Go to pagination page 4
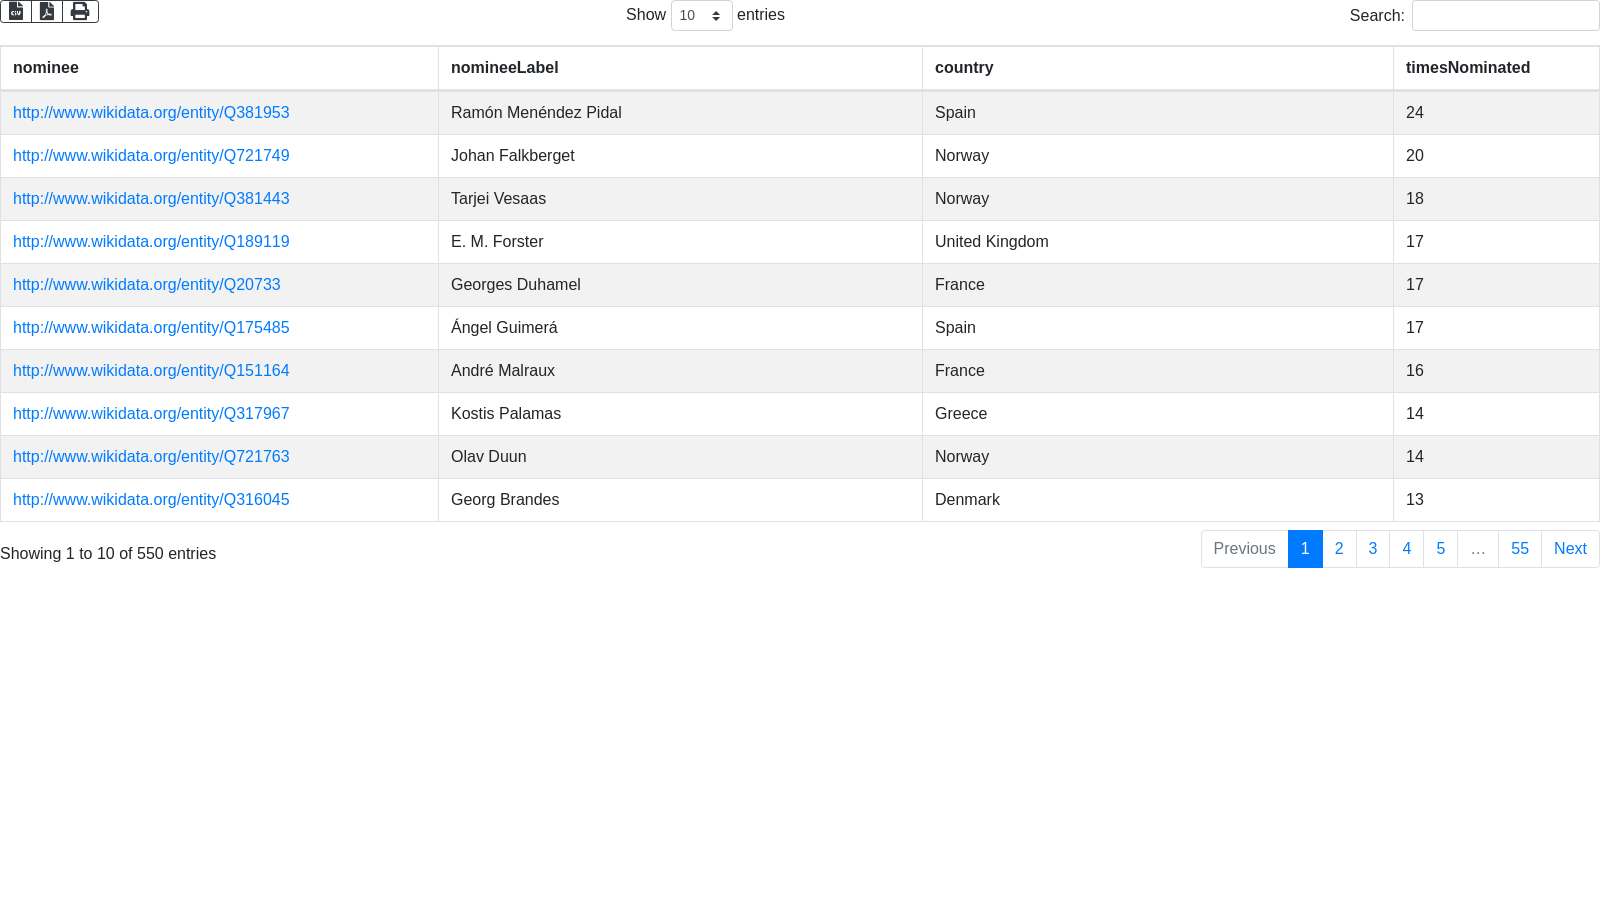 coord(1407,549)
